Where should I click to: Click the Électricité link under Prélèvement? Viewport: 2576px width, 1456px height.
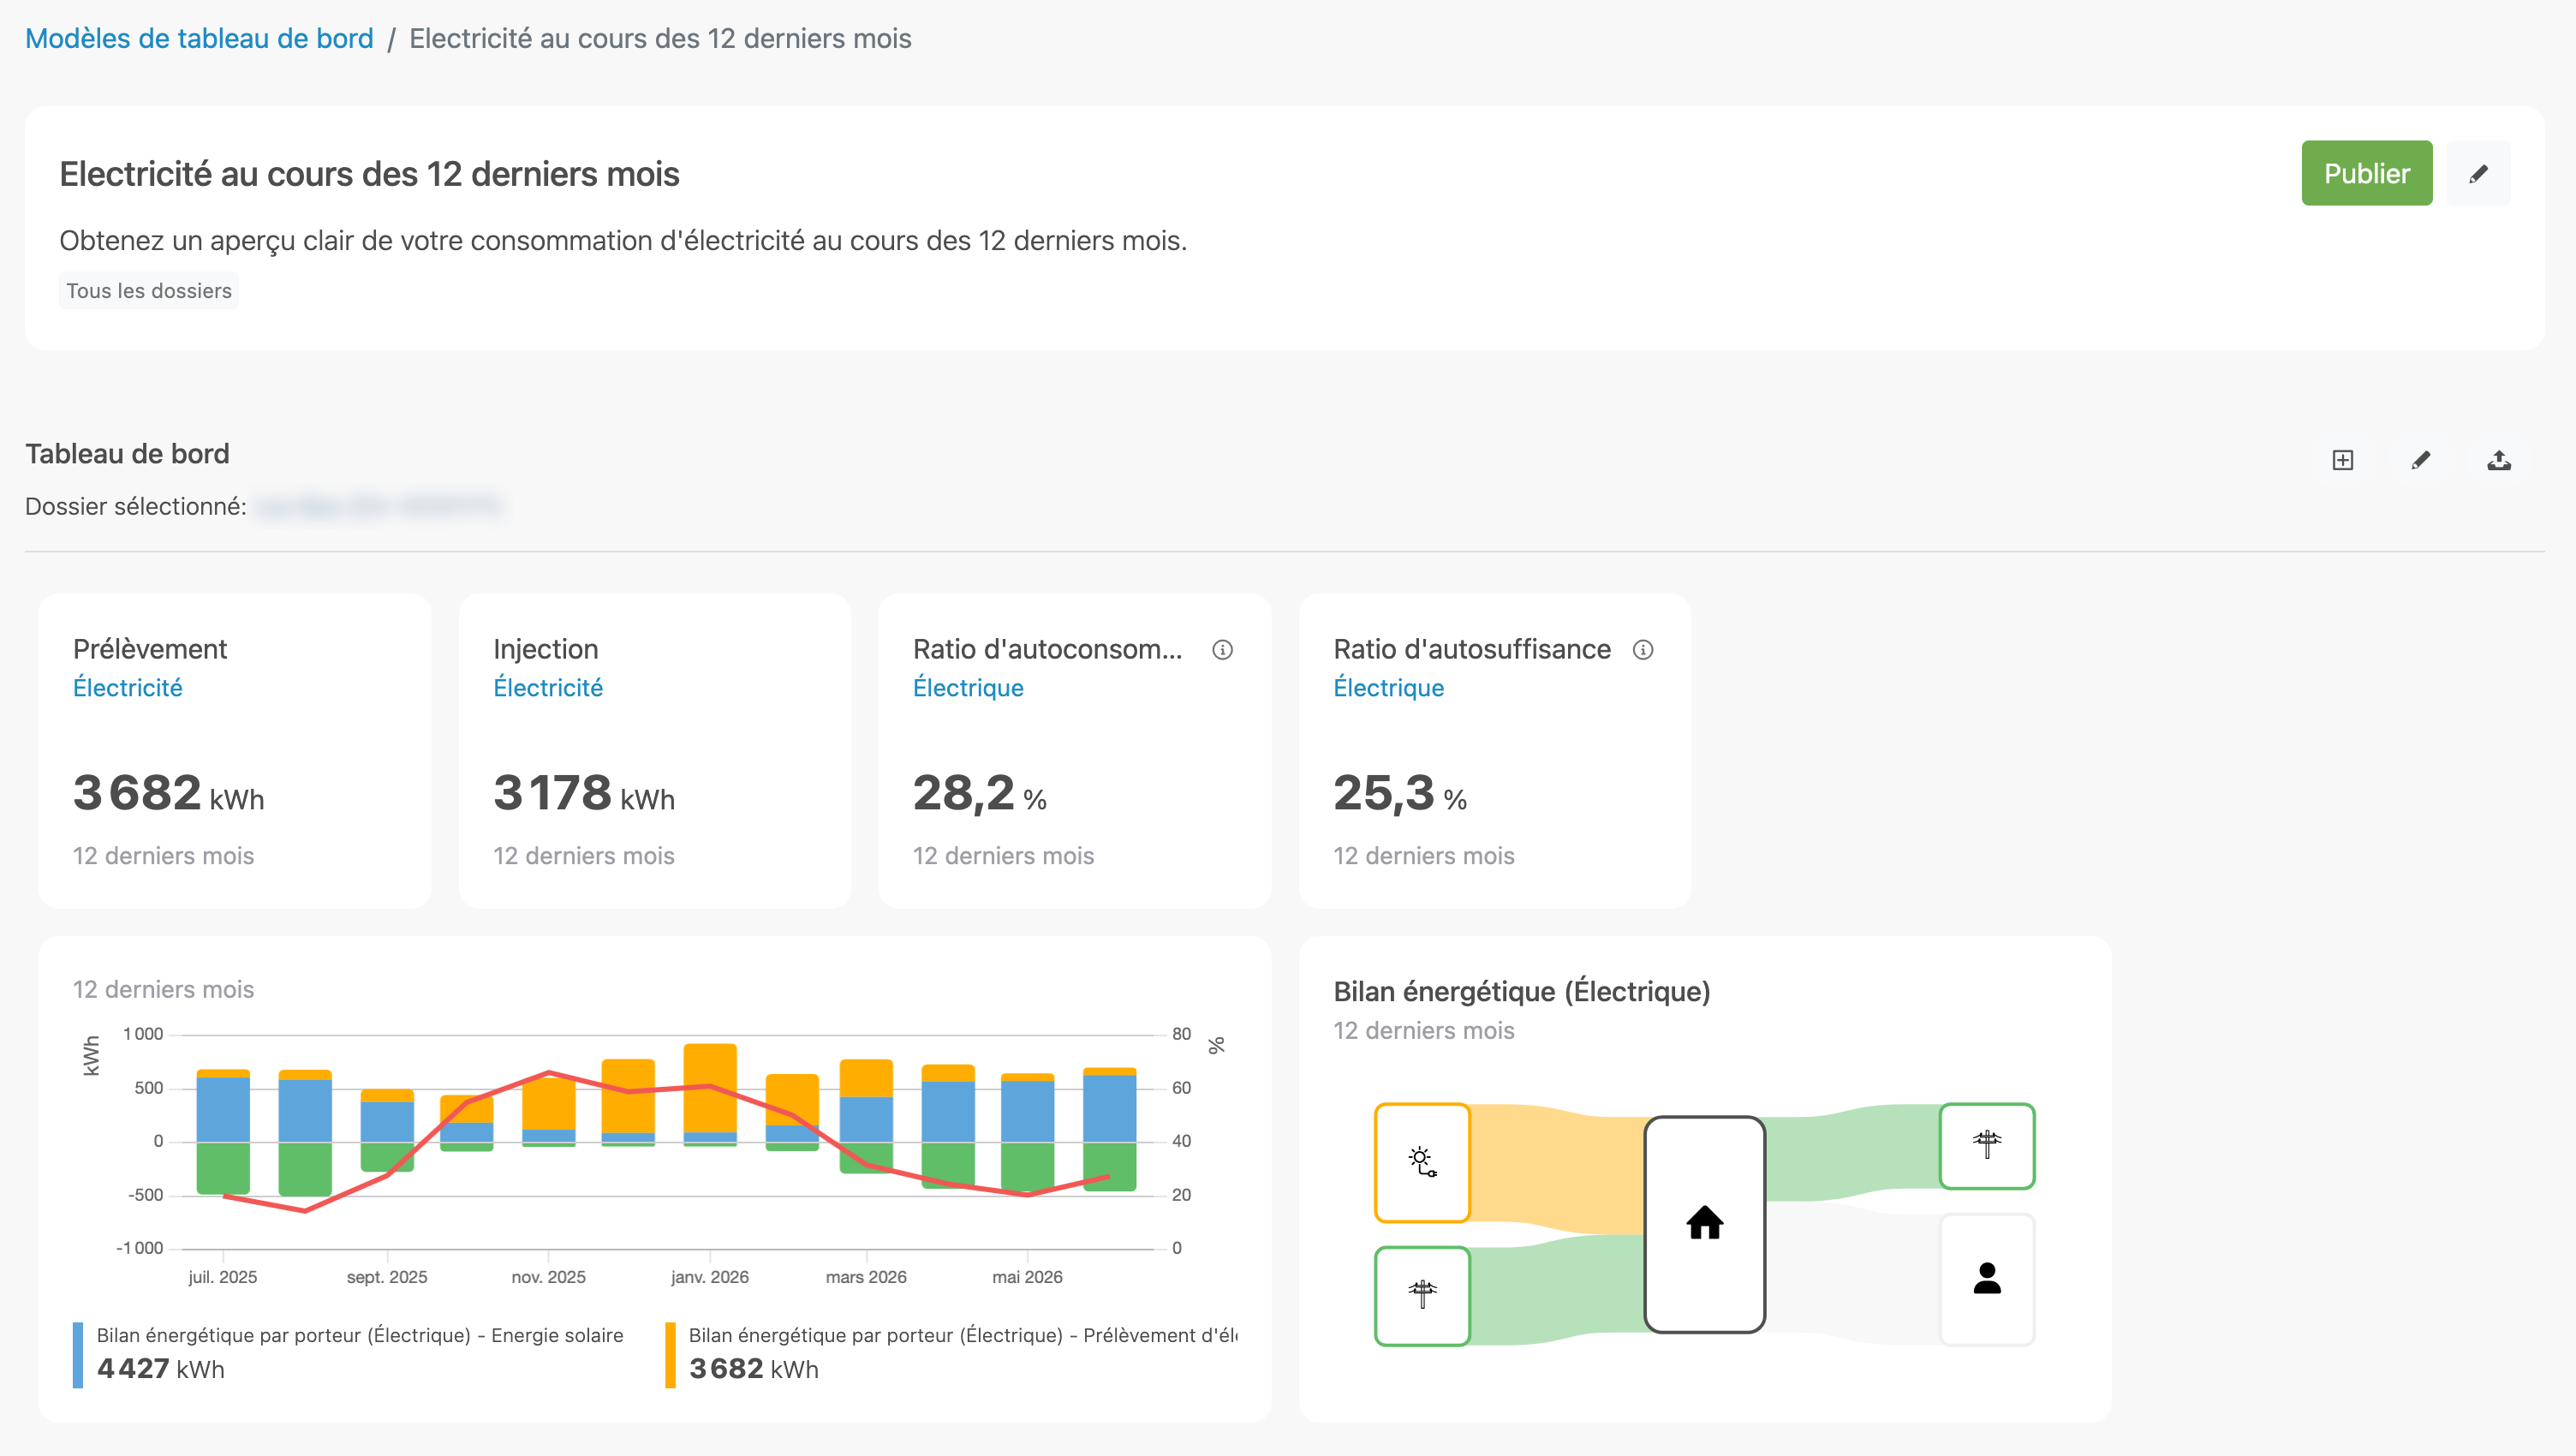click(x=128, y=688)
